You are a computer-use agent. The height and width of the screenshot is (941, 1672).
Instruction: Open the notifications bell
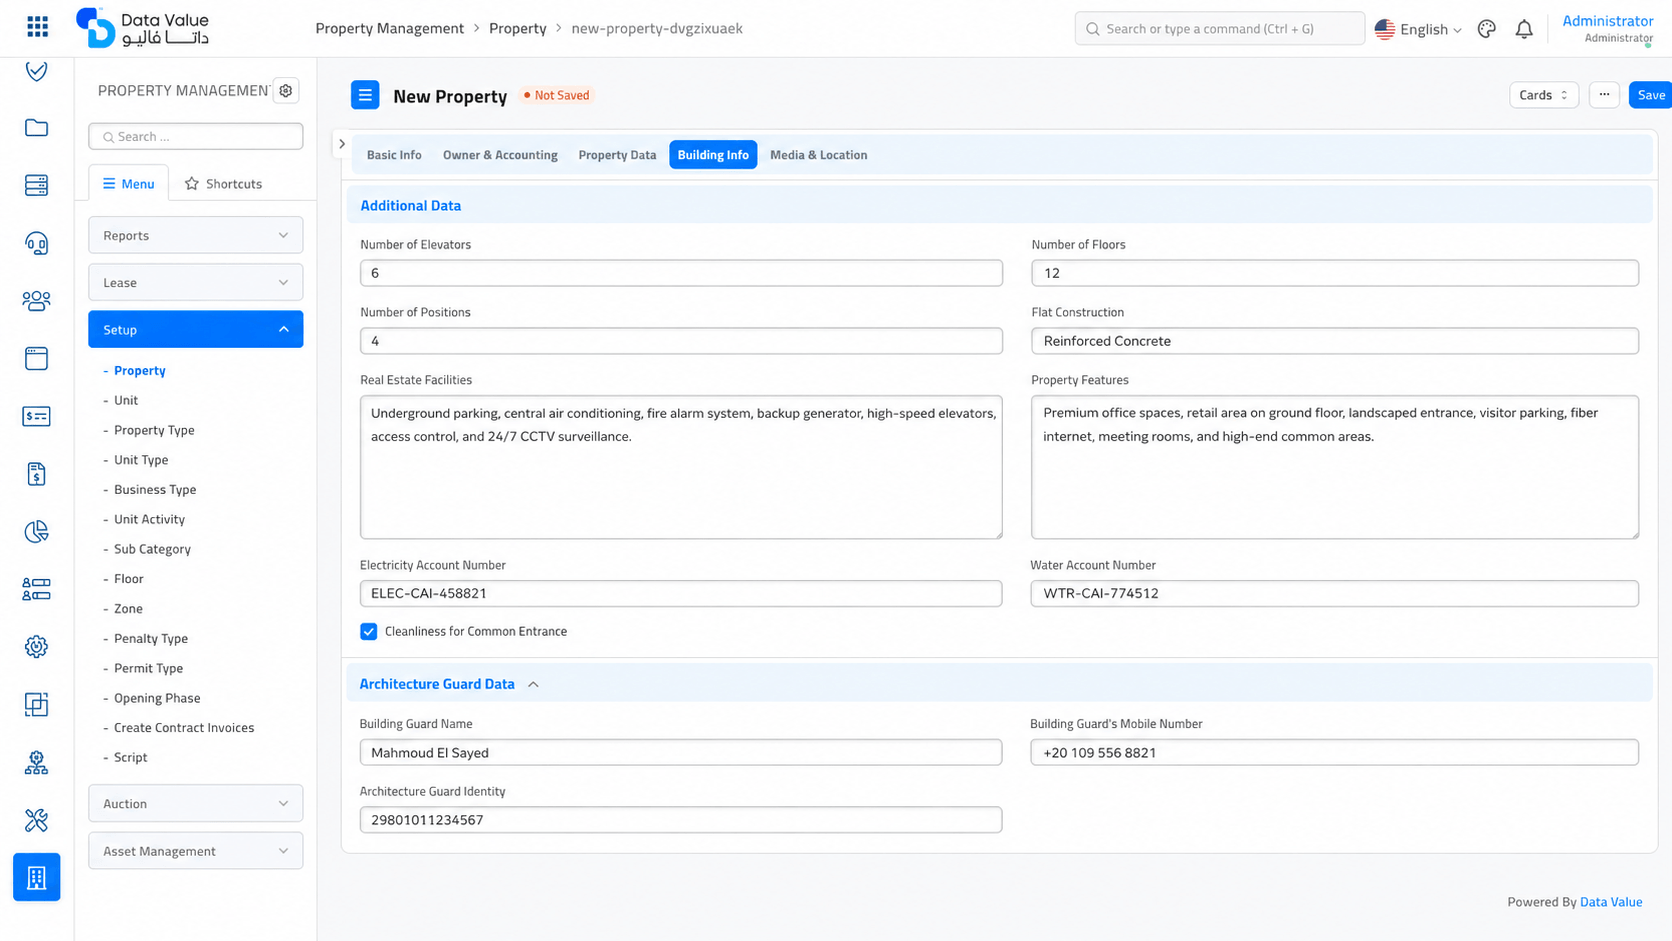click(1524, 29)
